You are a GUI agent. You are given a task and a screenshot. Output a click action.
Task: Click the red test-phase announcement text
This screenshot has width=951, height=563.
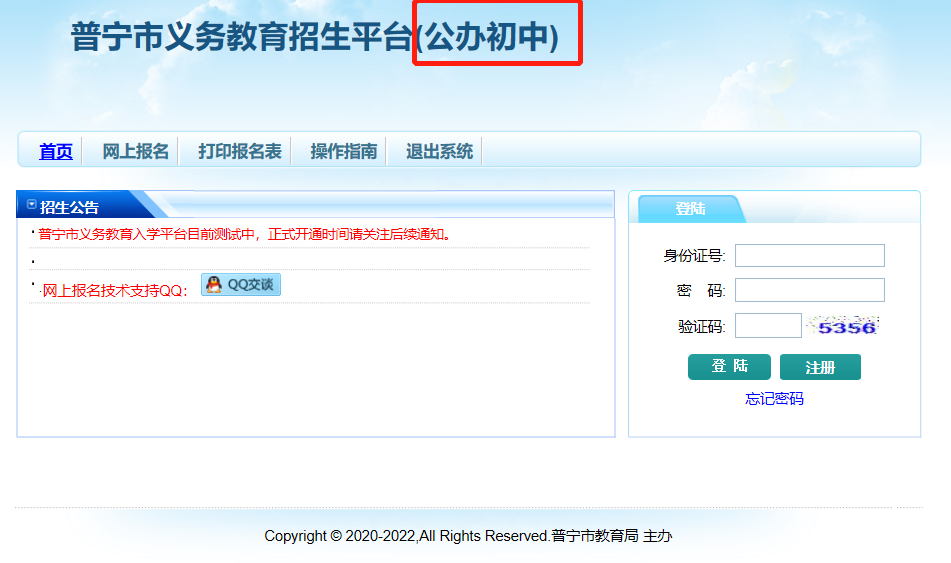point(244,234)
